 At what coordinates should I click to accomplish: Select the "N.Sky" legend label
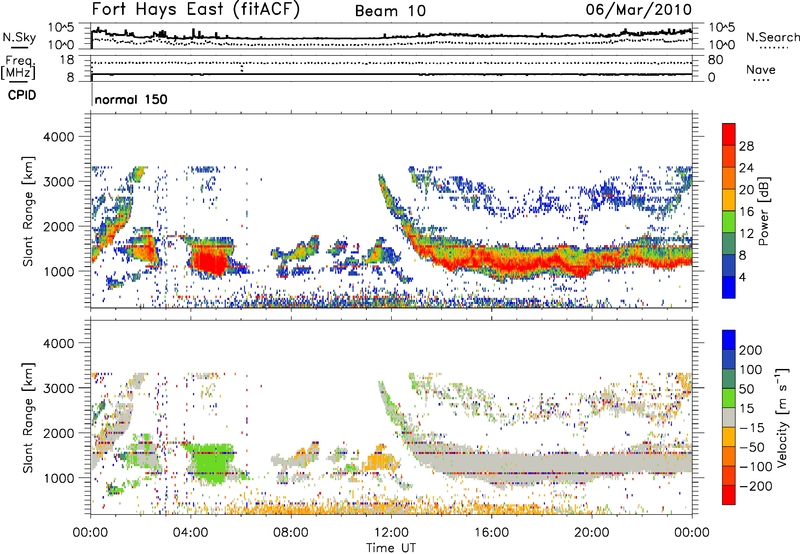(19, 37)
